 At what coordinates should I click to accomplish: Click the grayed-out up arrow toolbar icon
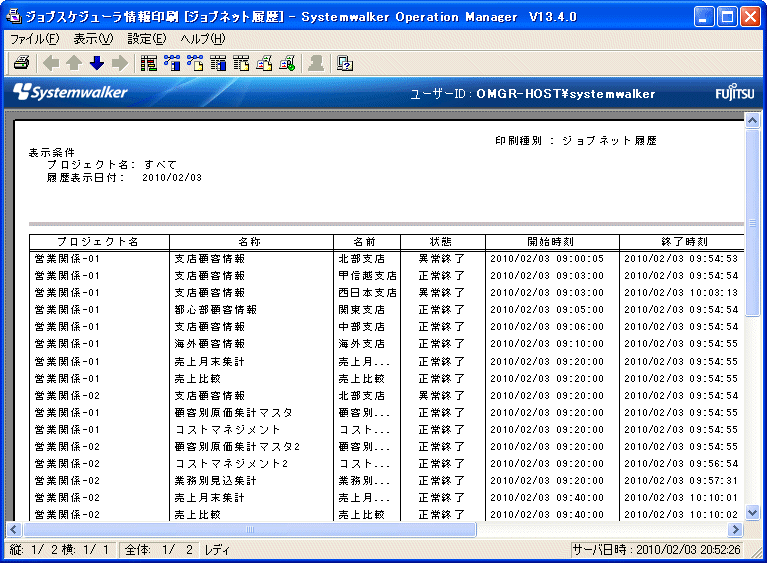[x=74, y=63]
